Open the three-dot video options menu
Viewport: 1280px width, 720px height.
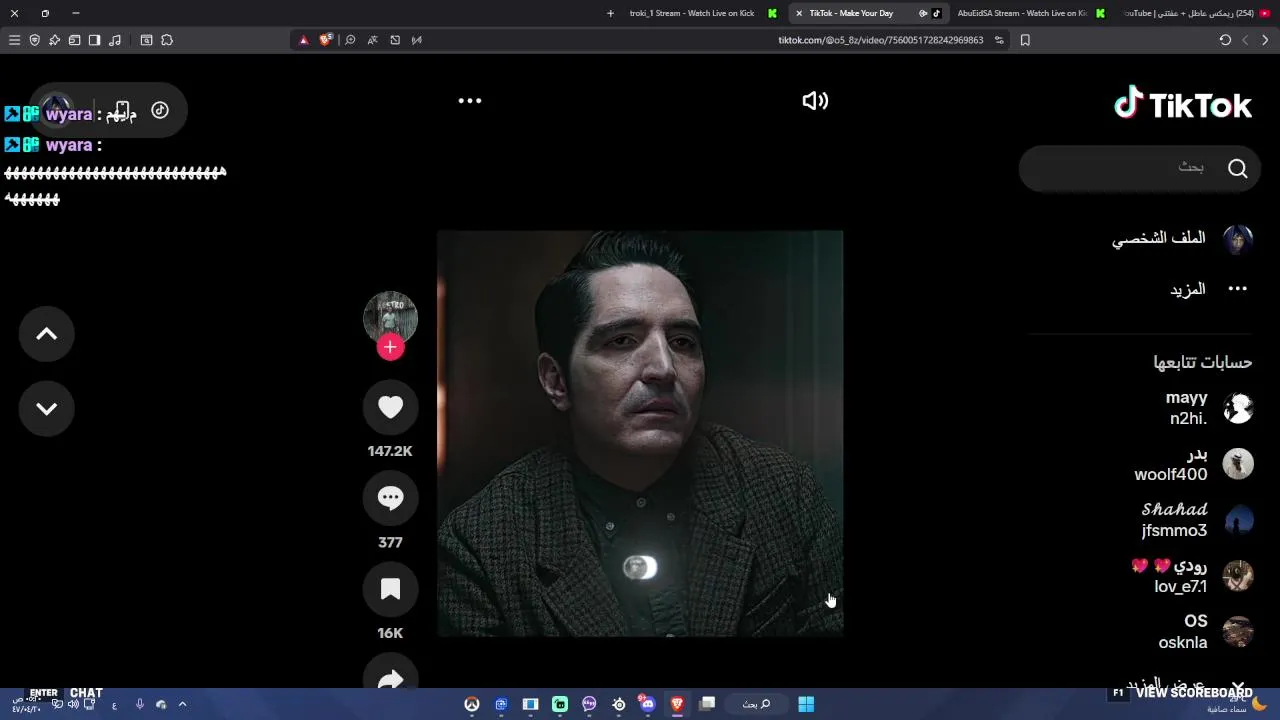(x=470, y=101)
